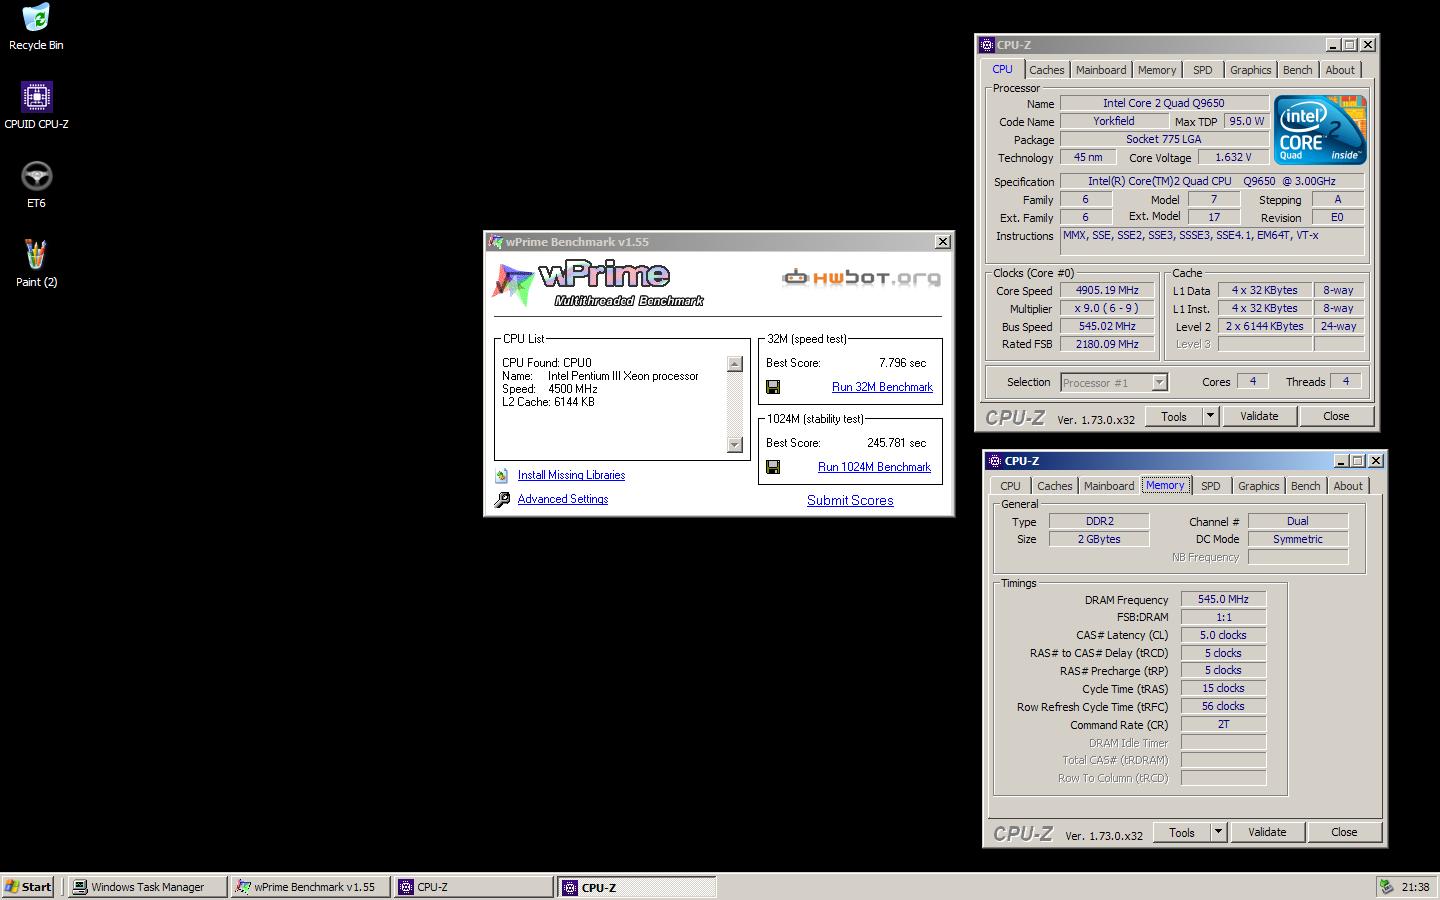
Task: Open Mainboard tab in lower CPU-Z window
Action: tap(1109, 486)
